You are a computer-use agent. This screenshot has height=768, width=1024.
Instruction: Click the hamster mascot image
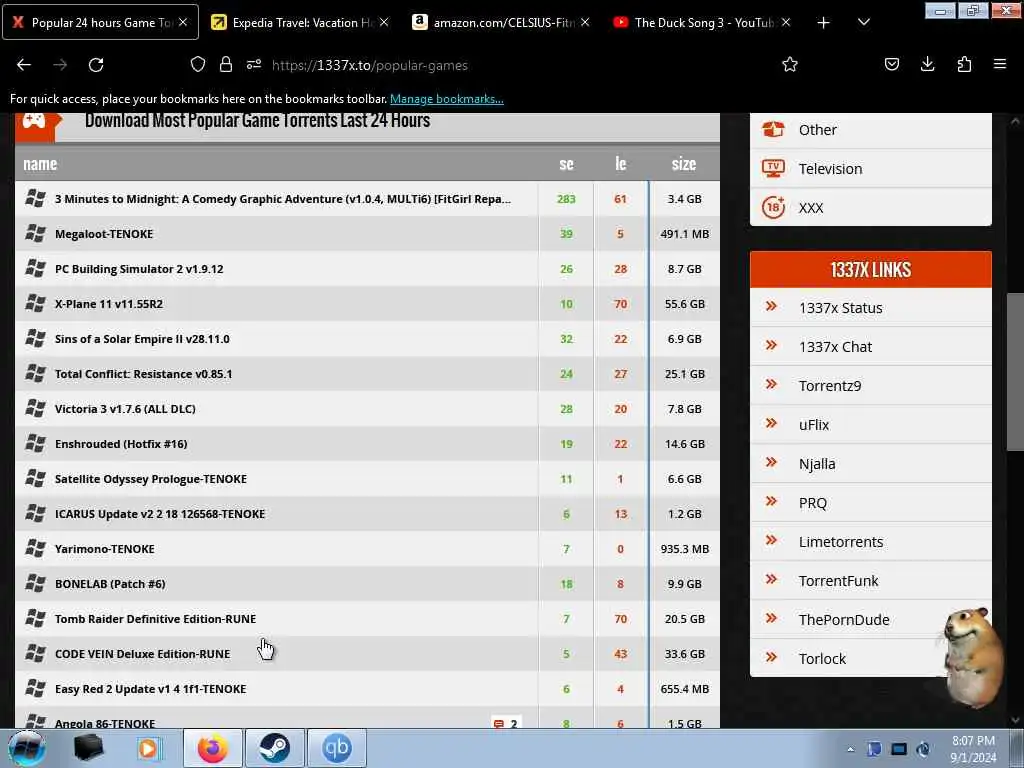pos(971,657)
